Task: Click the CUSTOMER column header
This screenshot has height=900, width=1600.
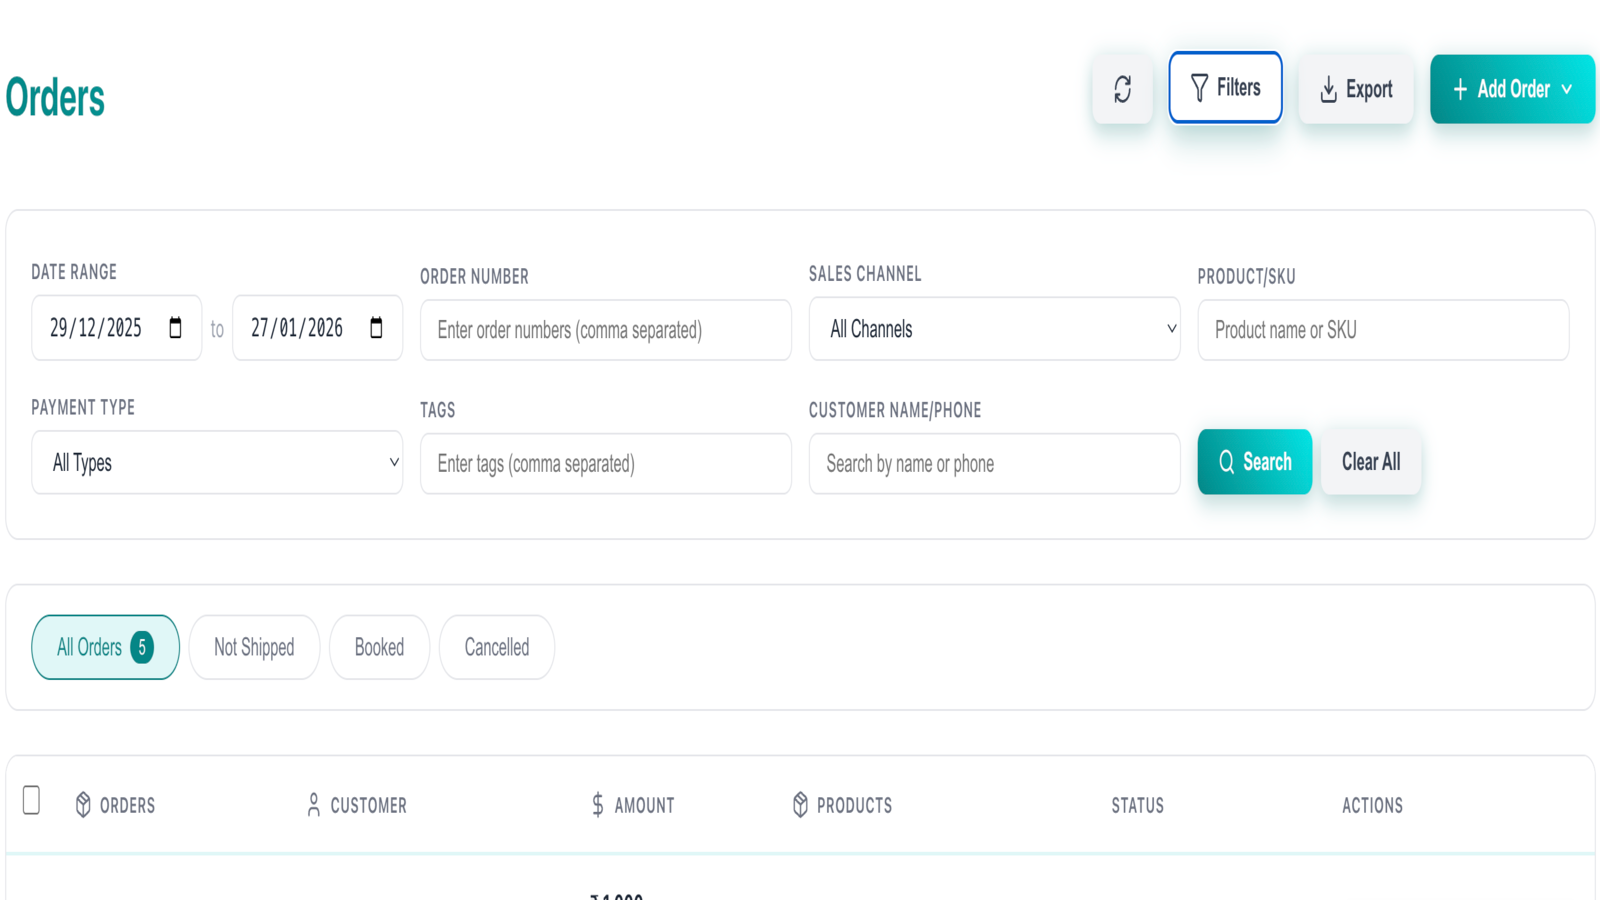Action: click(368, 805)
